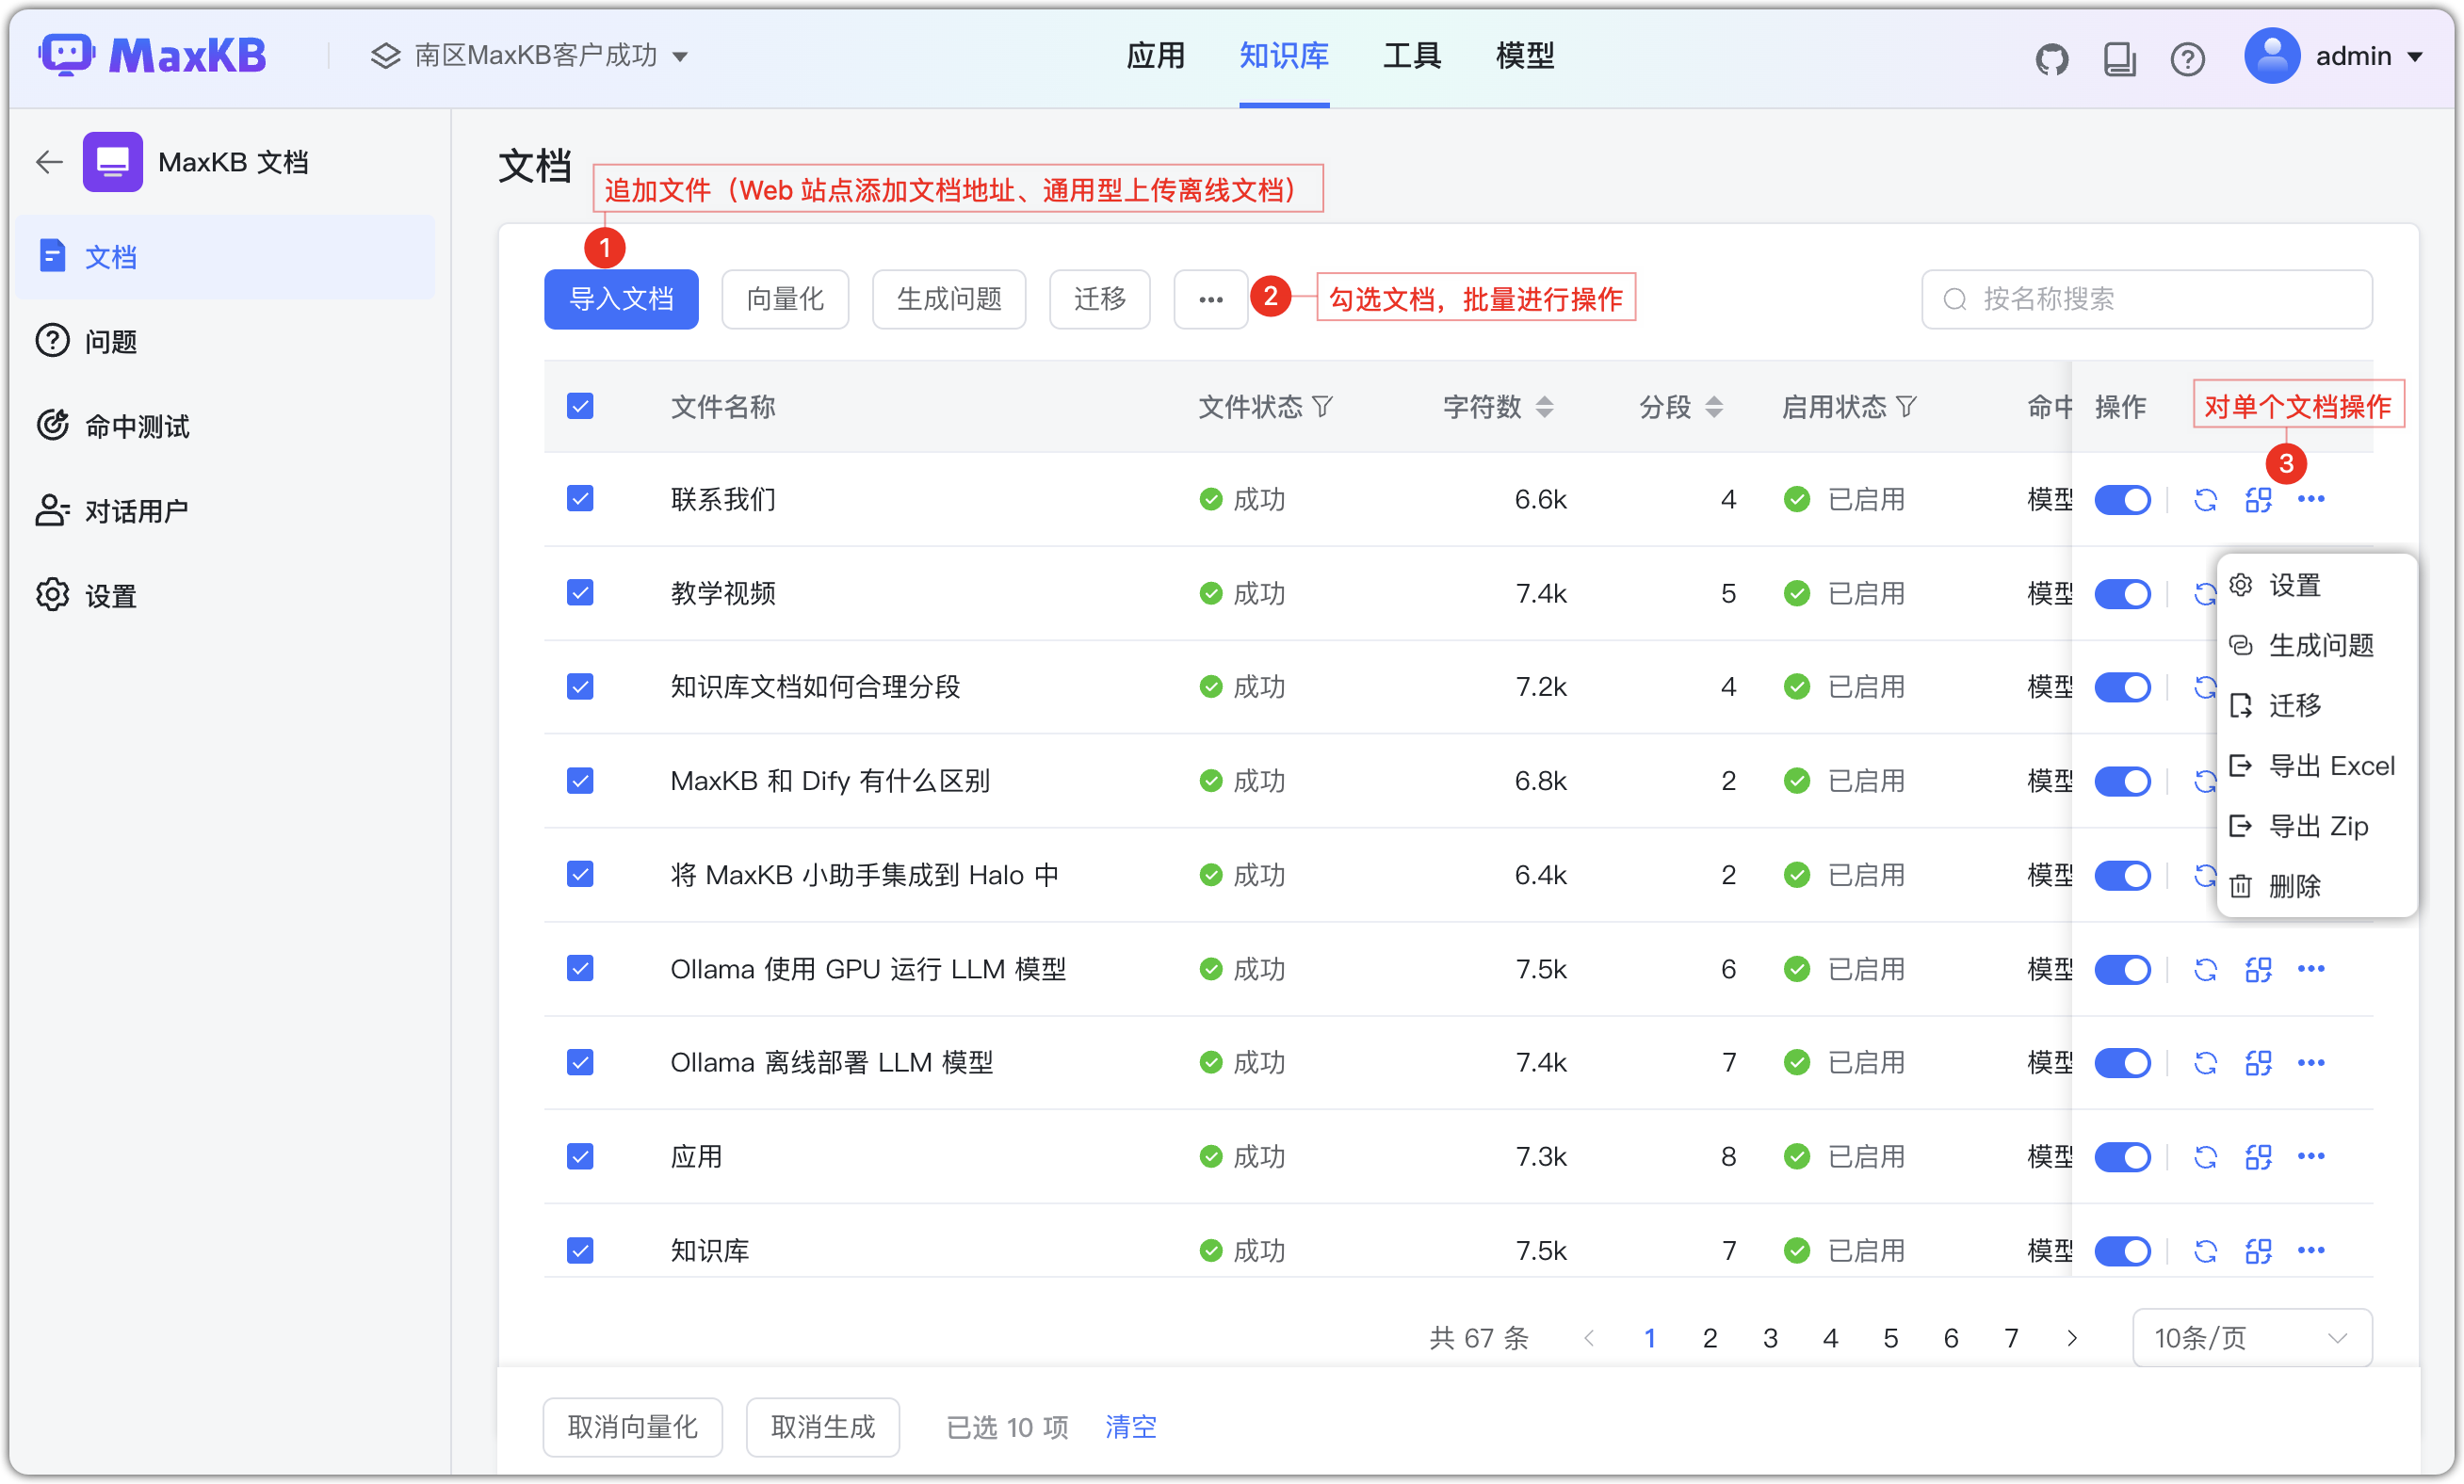
Task: Sort by 分段 column
Action: [1714, 407]
